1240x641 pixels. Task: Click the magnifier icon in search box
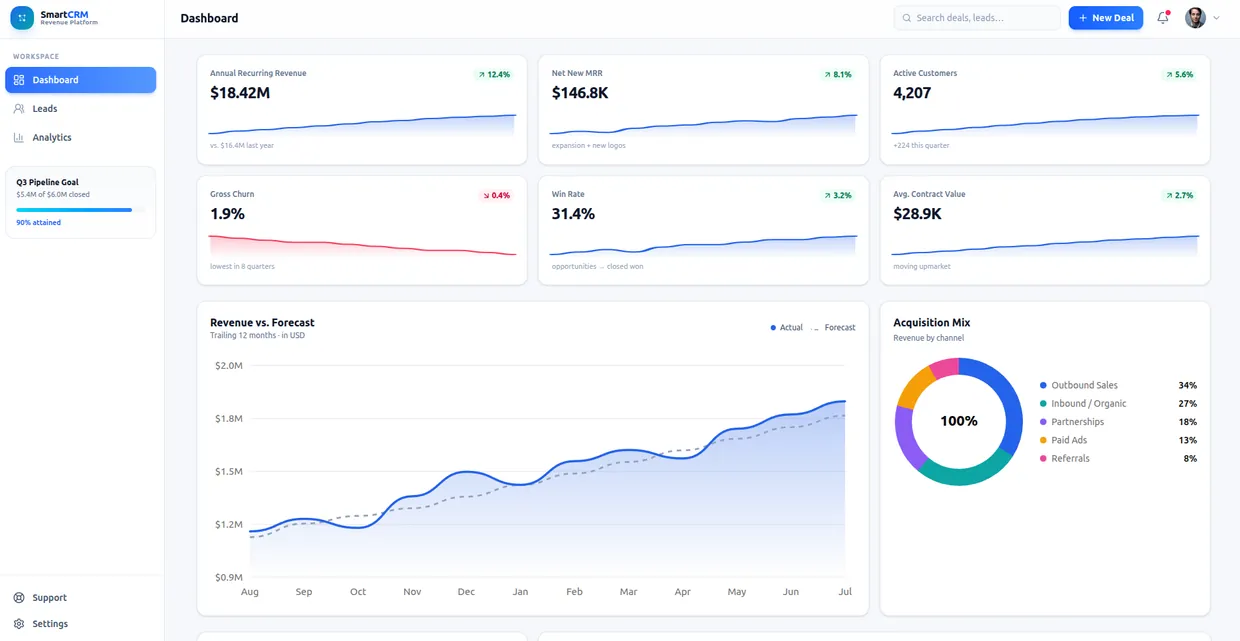coord(907,18)
